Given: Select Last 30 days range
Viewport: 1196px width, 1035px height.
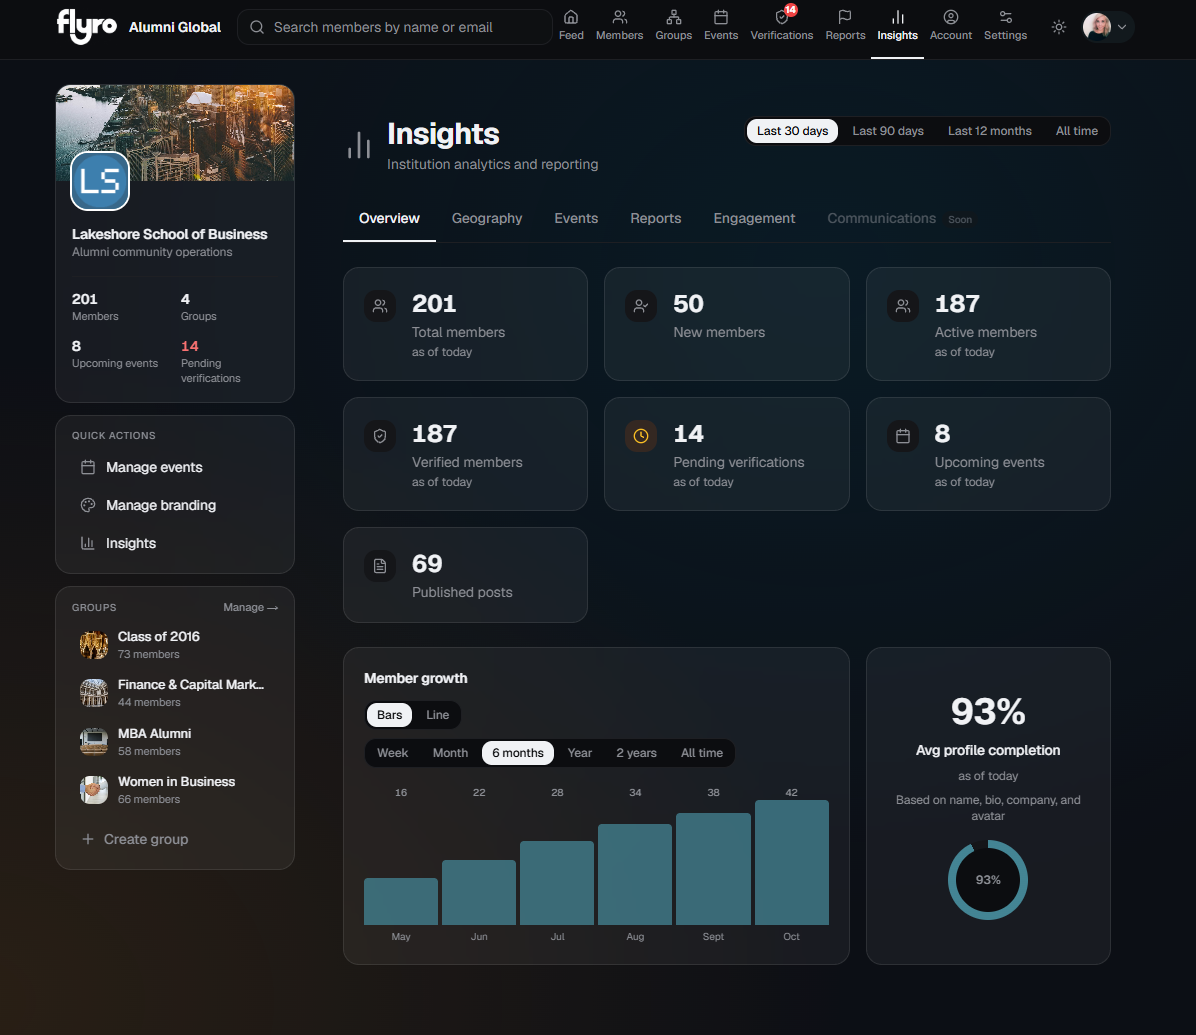Looking at the screenshot, I should pyautogui.click(x=792, y=131).
